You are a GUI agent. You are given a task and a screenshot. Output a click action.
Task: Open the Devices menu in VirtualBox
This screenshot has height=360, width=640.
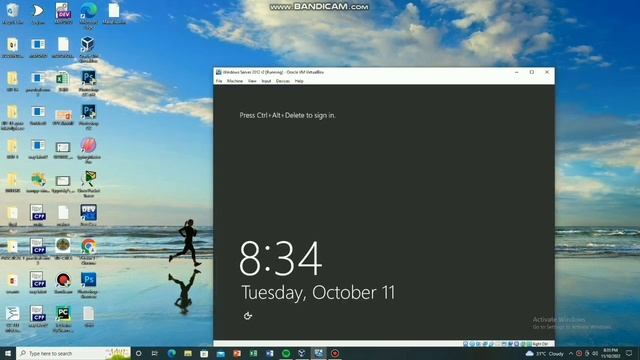click(282, 81)
